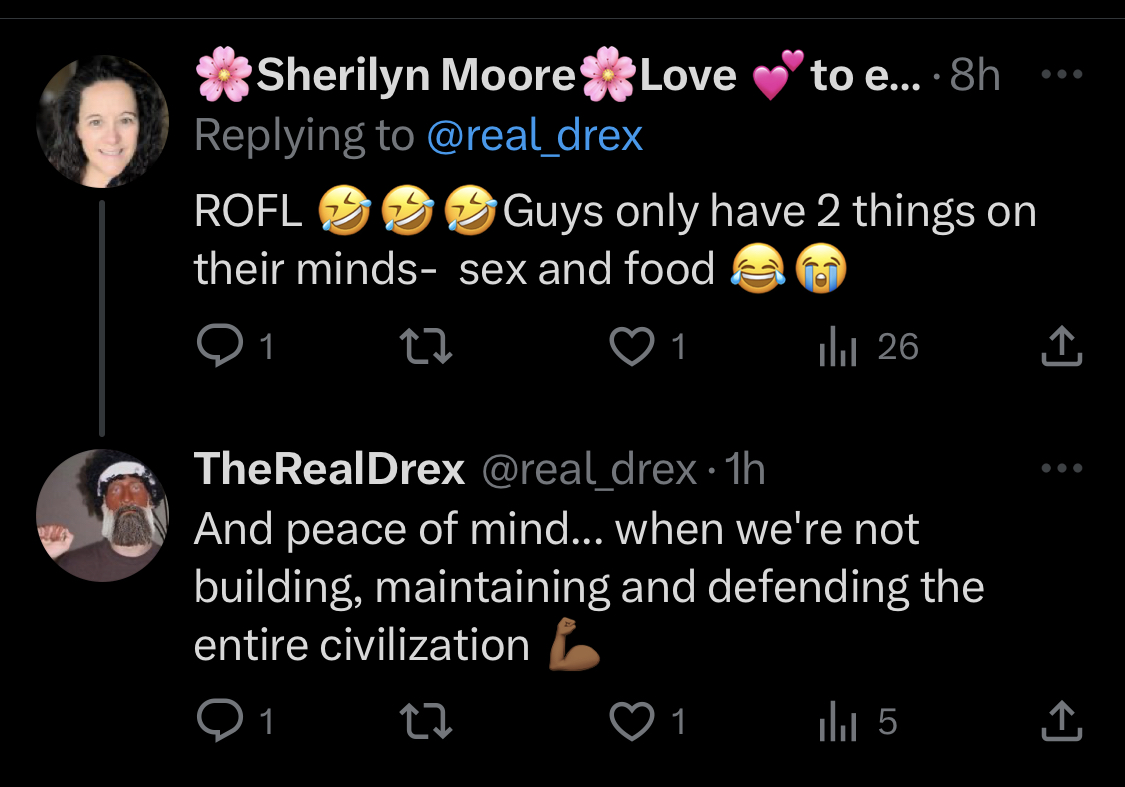Open more options for TheRealDrex's tweet
1125x787 pixels.
1062,468
